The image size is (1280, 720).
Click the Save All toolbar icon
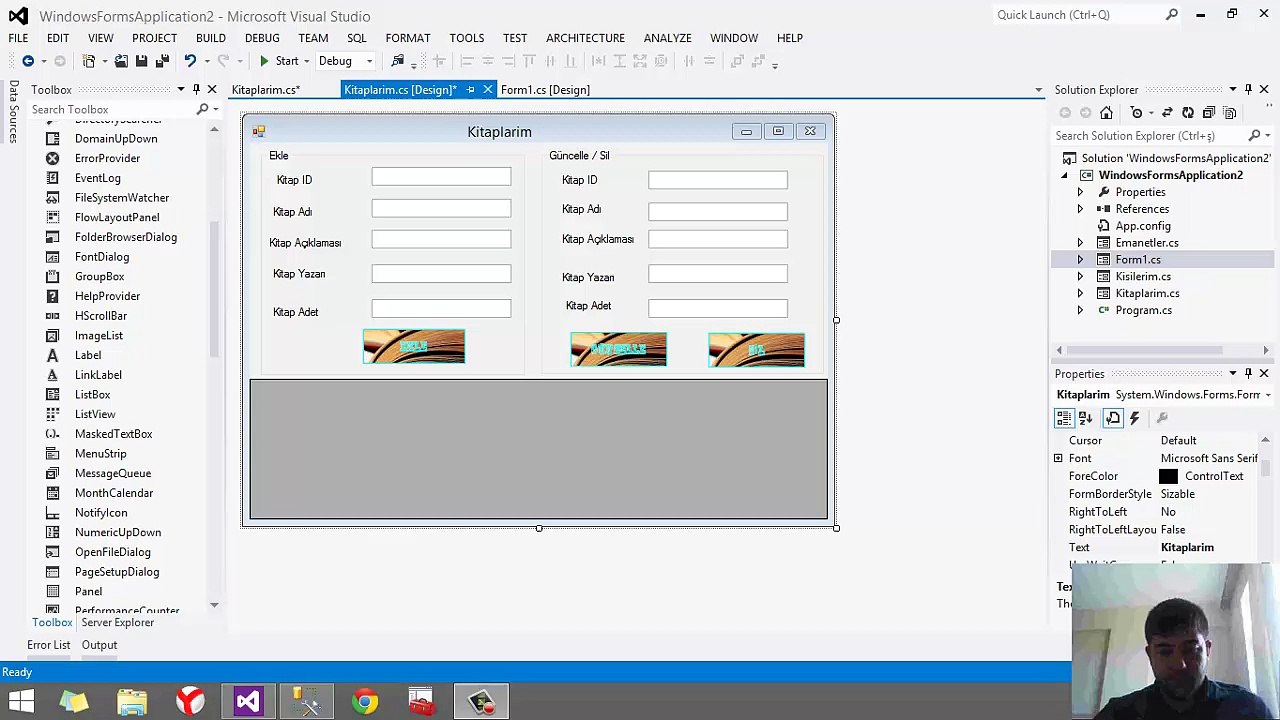pyautogui.click(x=162, y=61)
